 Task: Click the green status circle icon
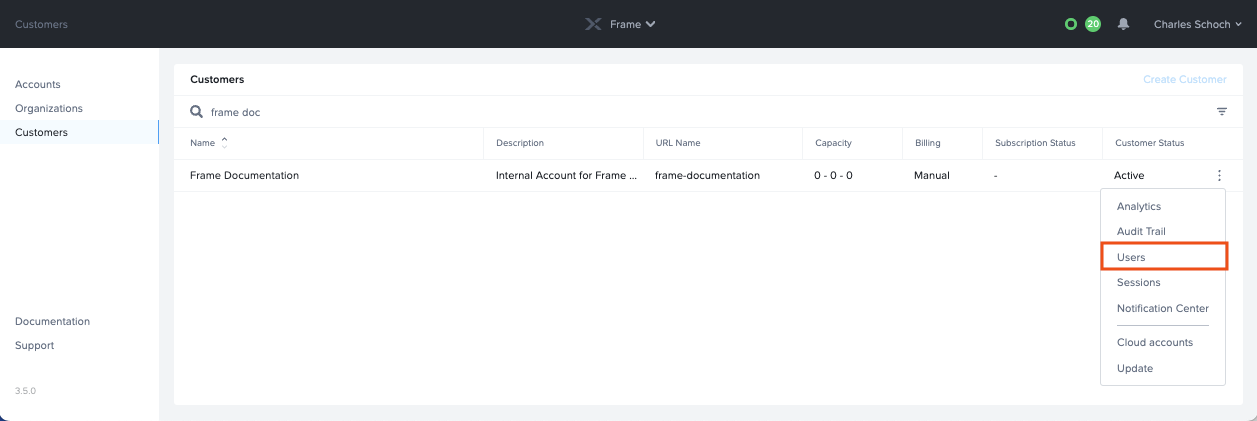pos(1071,24)
